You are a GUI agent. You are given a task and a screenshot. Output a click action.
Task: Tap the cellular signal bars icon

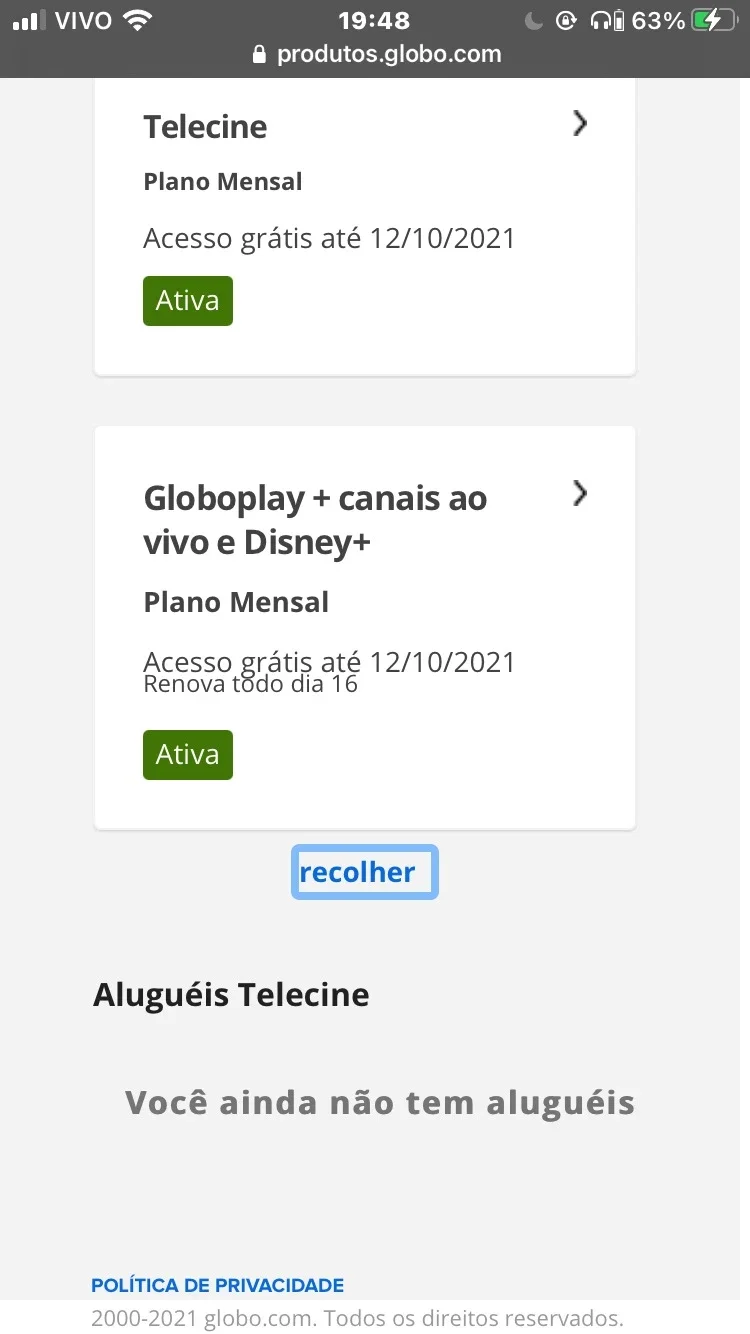(x=30, y=20)
